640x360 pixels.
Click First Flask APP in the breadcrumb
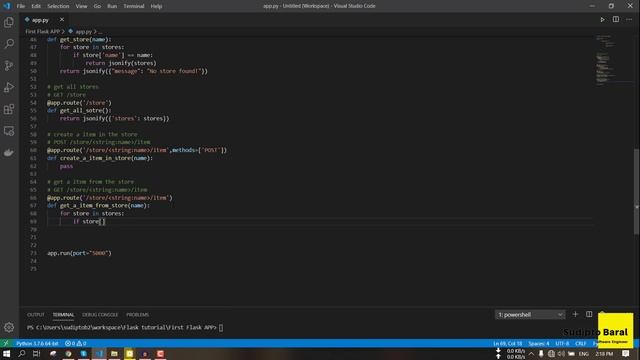42,31
